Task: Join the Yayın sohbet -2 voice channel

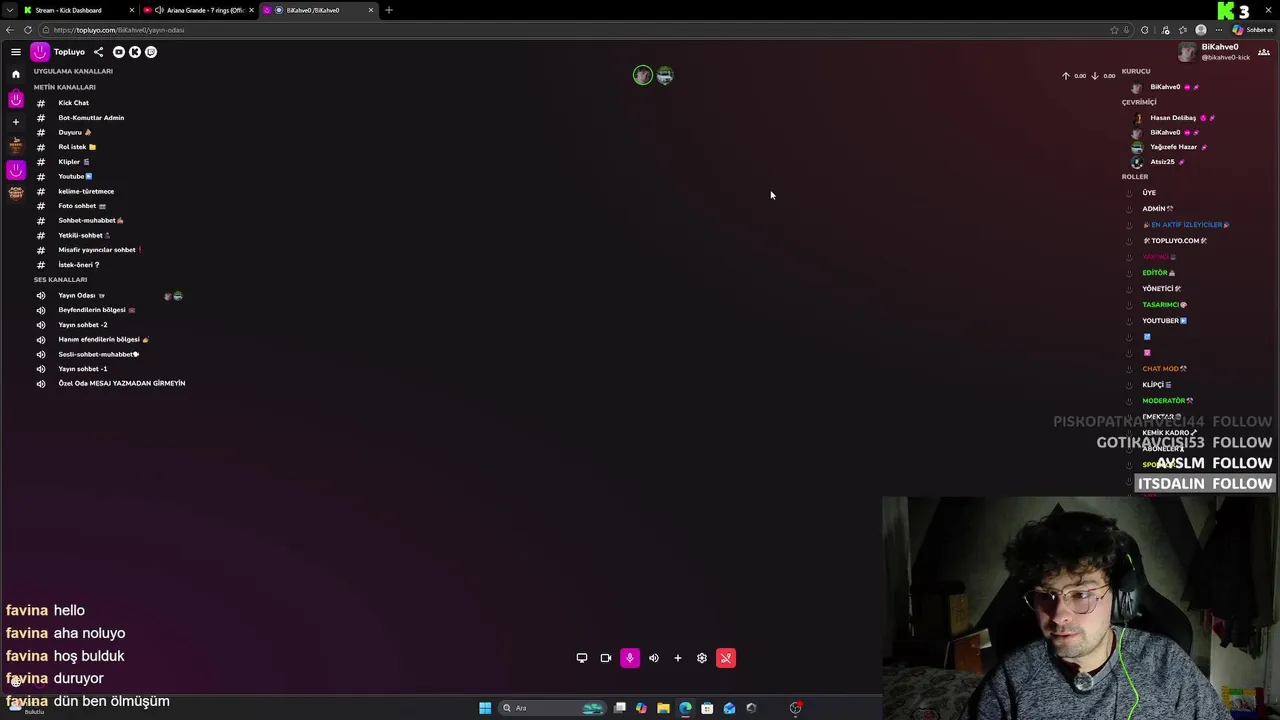Action: [x=83, y=325]
